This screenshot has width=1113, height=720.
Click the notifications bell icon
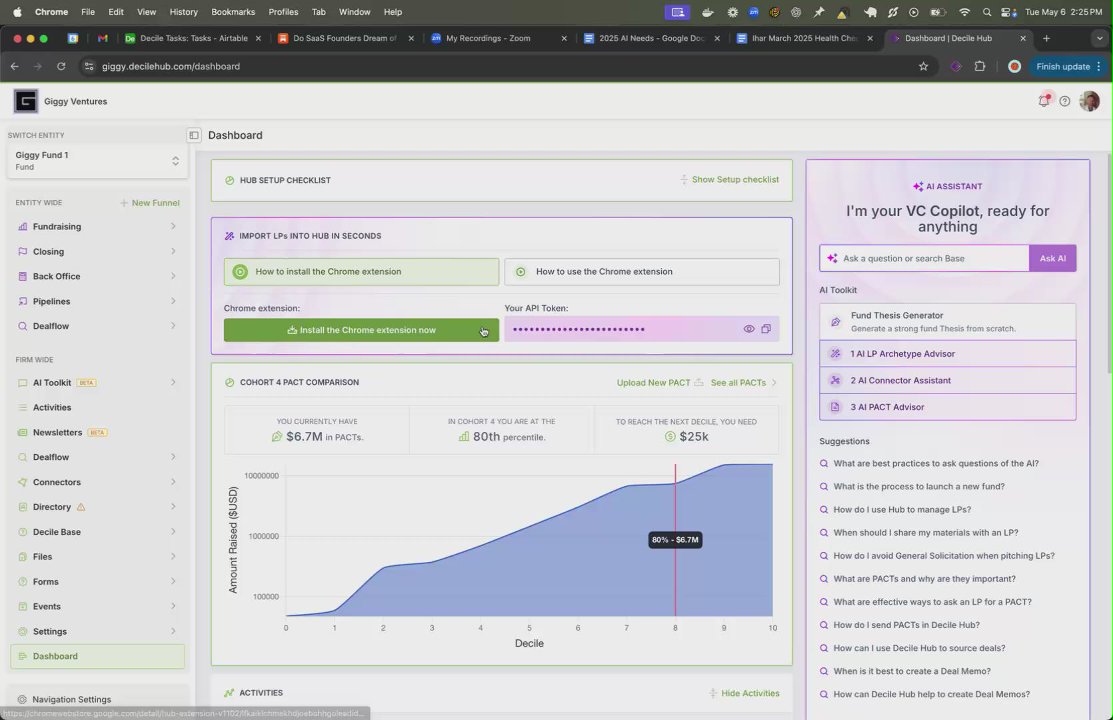pyautogui.click(x=1044, y=101)
